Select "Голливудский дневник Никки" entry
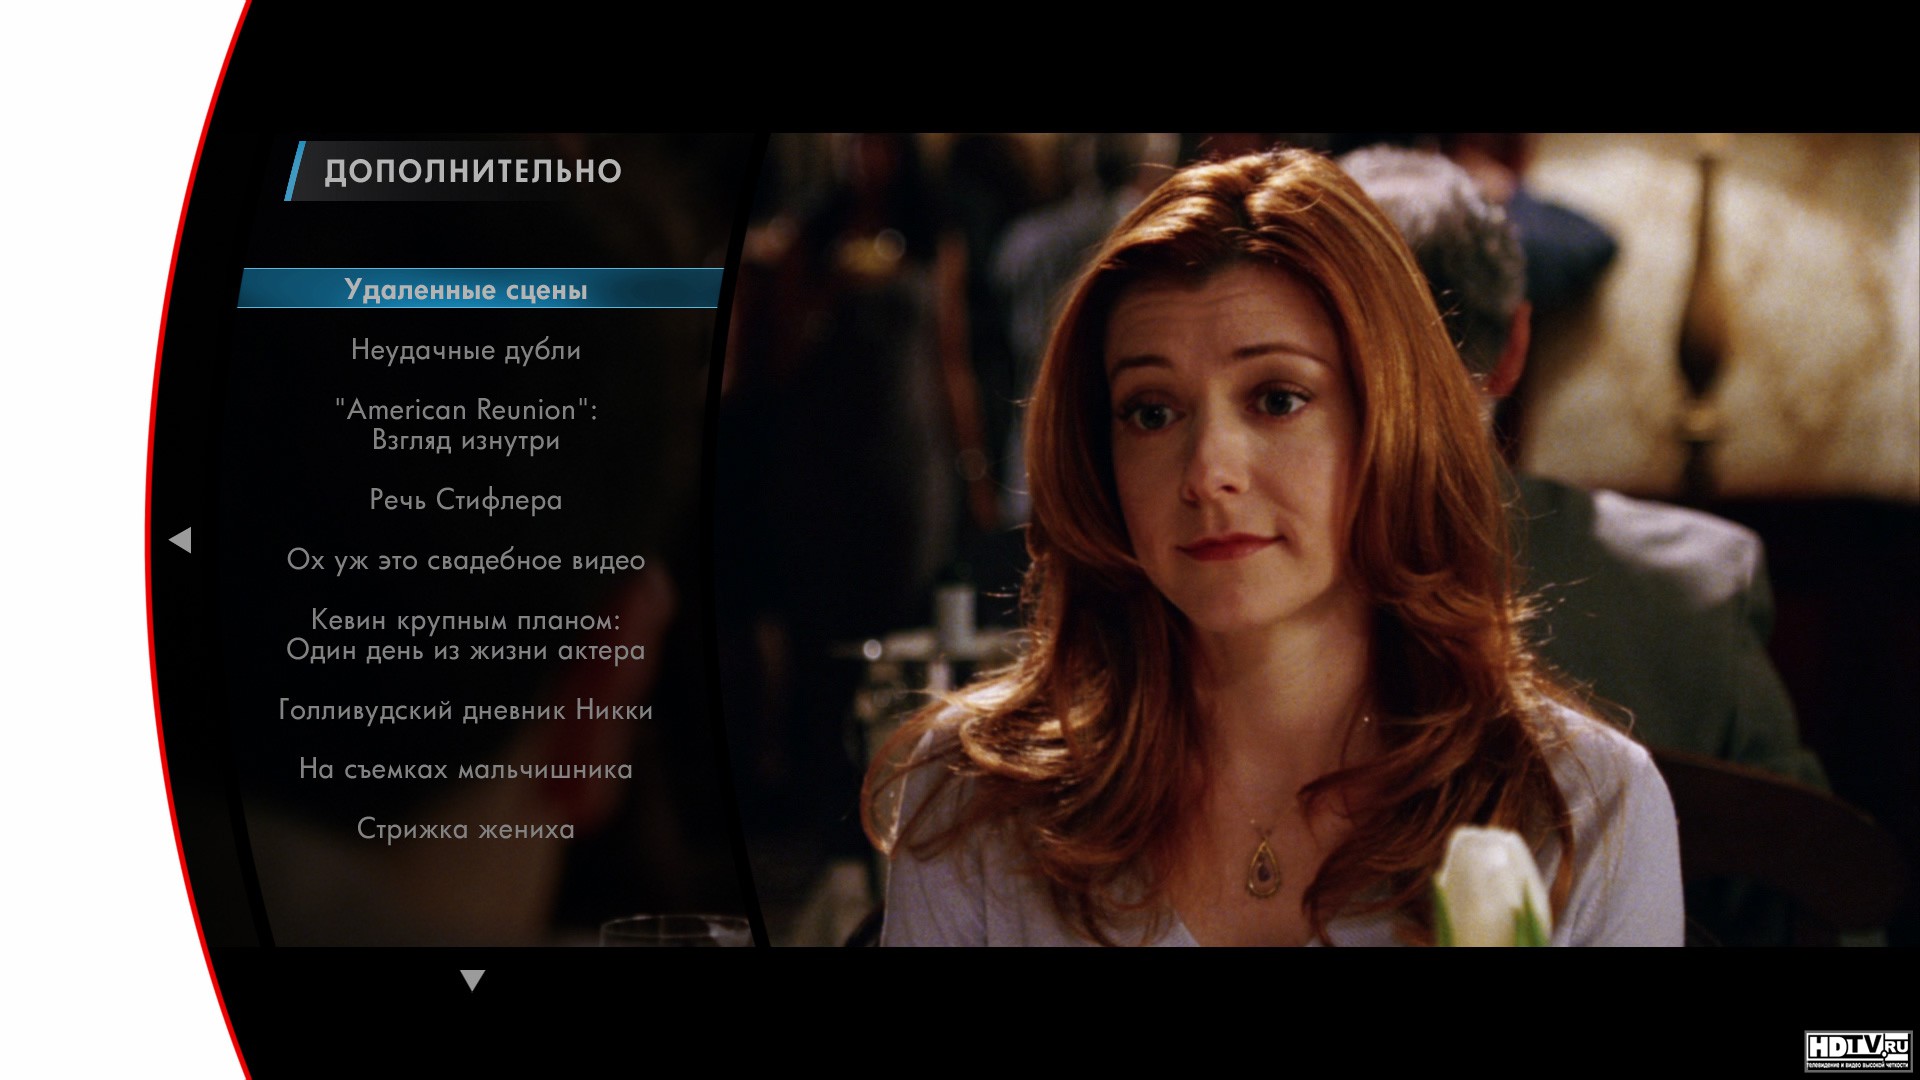 point(466,710)
